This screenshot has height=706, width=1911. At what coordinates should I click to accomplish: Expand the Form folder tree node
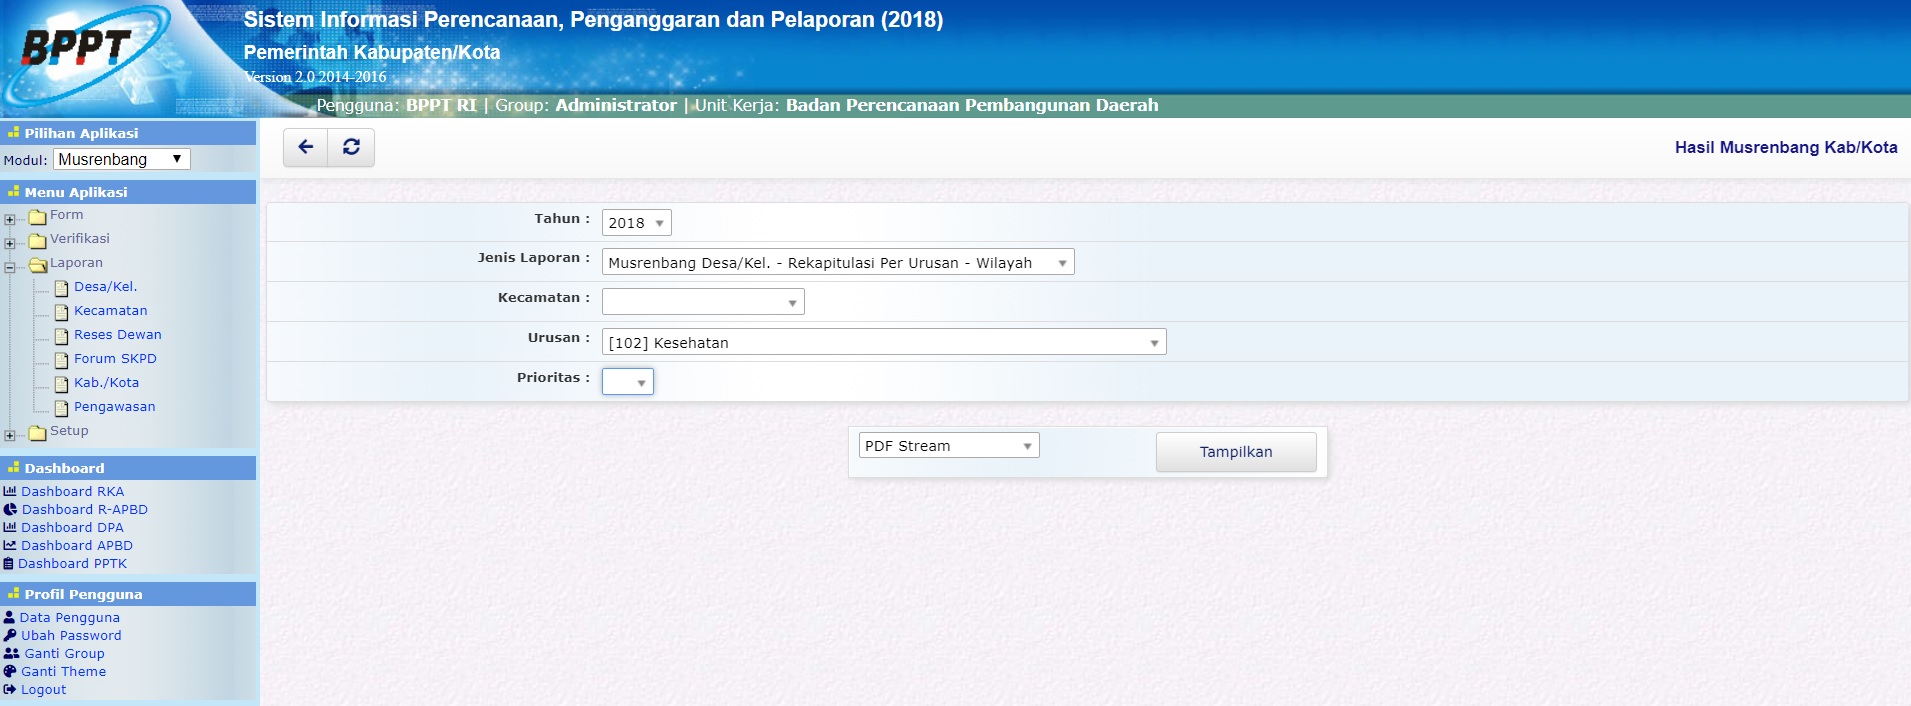pos(10,219)
